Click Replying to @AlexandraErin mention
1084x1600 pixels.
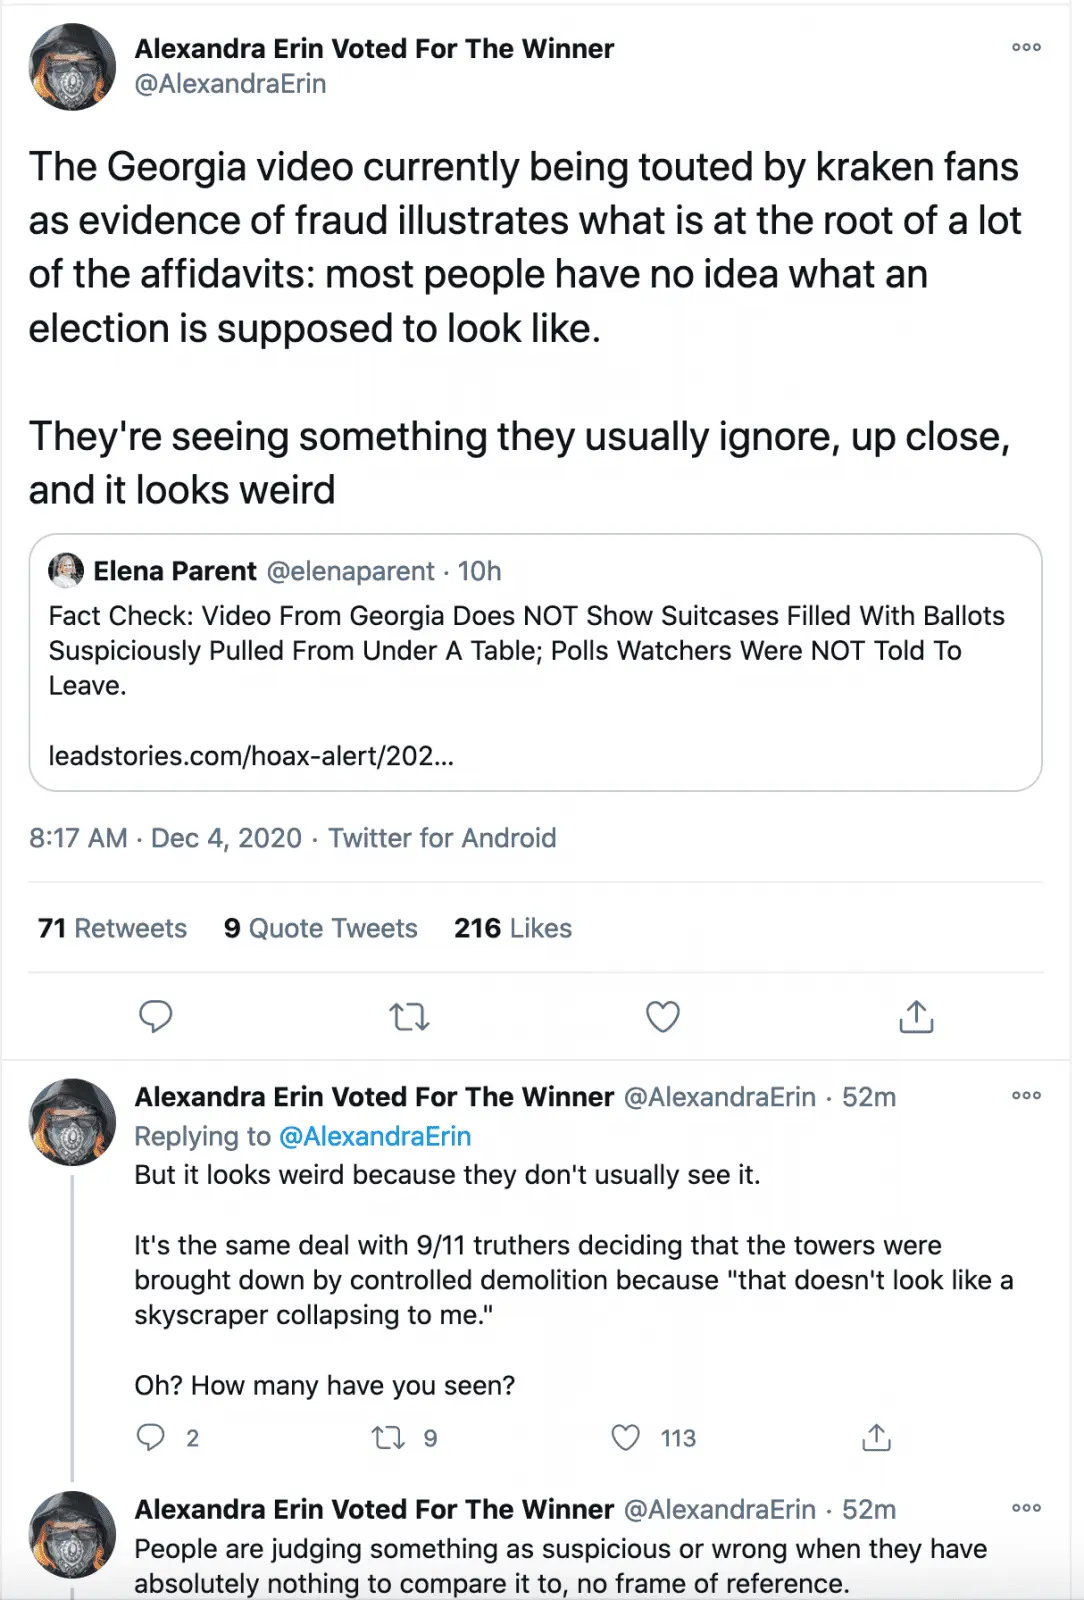(x=374, y=1136)
